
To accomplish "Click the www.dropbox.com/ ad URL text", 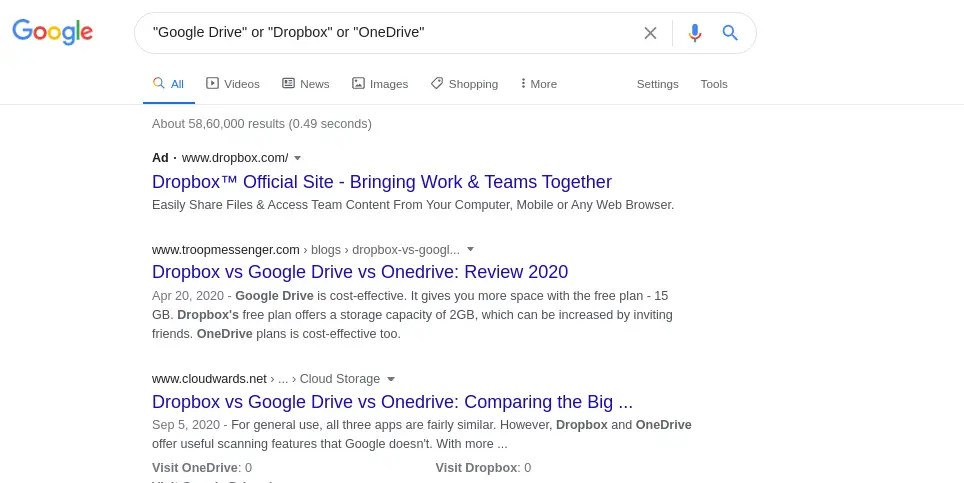I will pyautogui.click(x=235, y=158).
